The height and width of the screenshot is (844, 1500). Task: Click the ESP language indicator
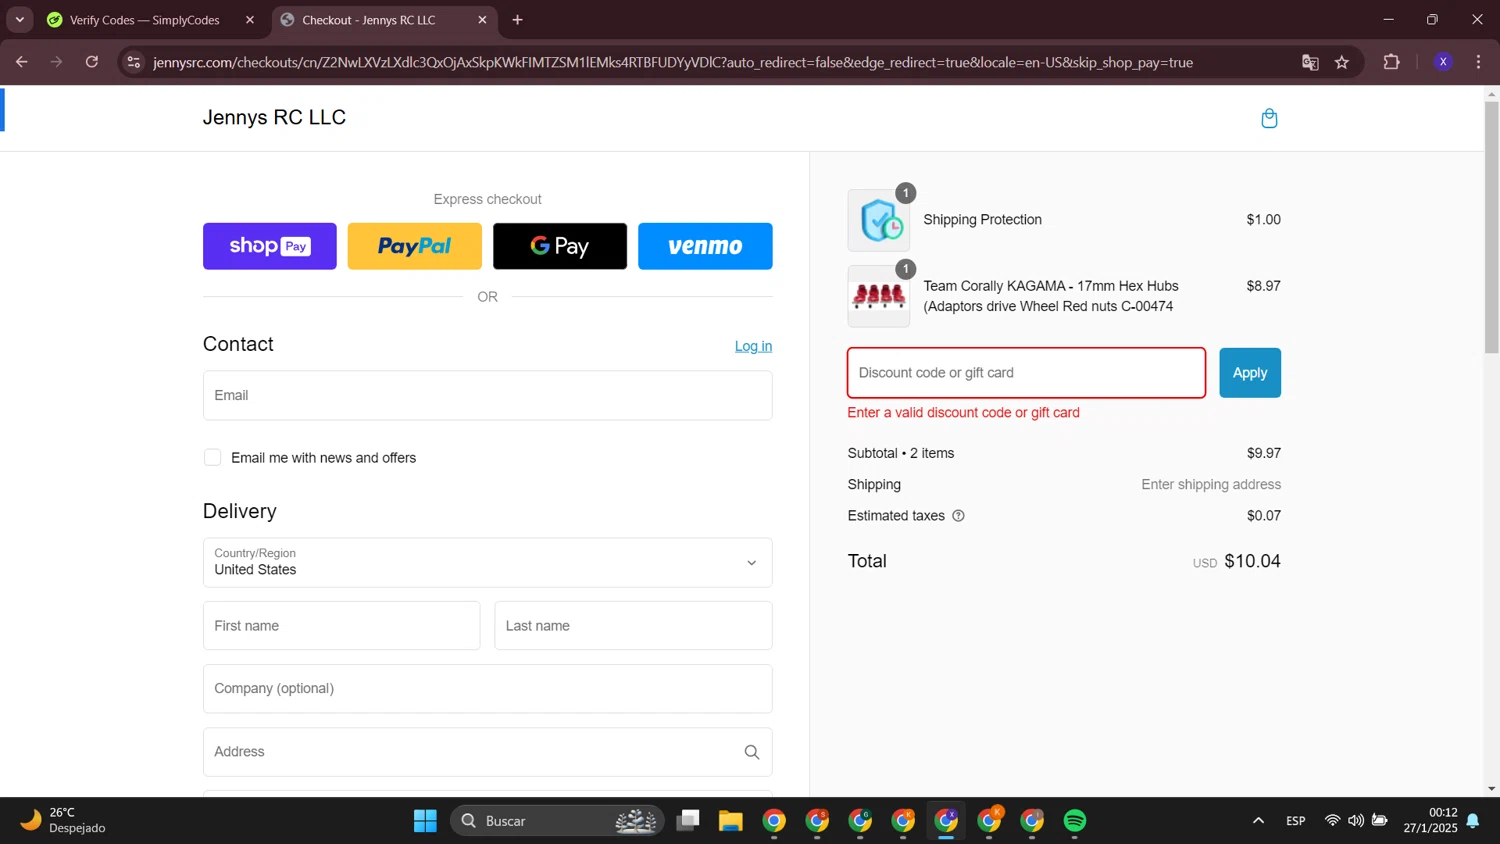pos(1296,821)
